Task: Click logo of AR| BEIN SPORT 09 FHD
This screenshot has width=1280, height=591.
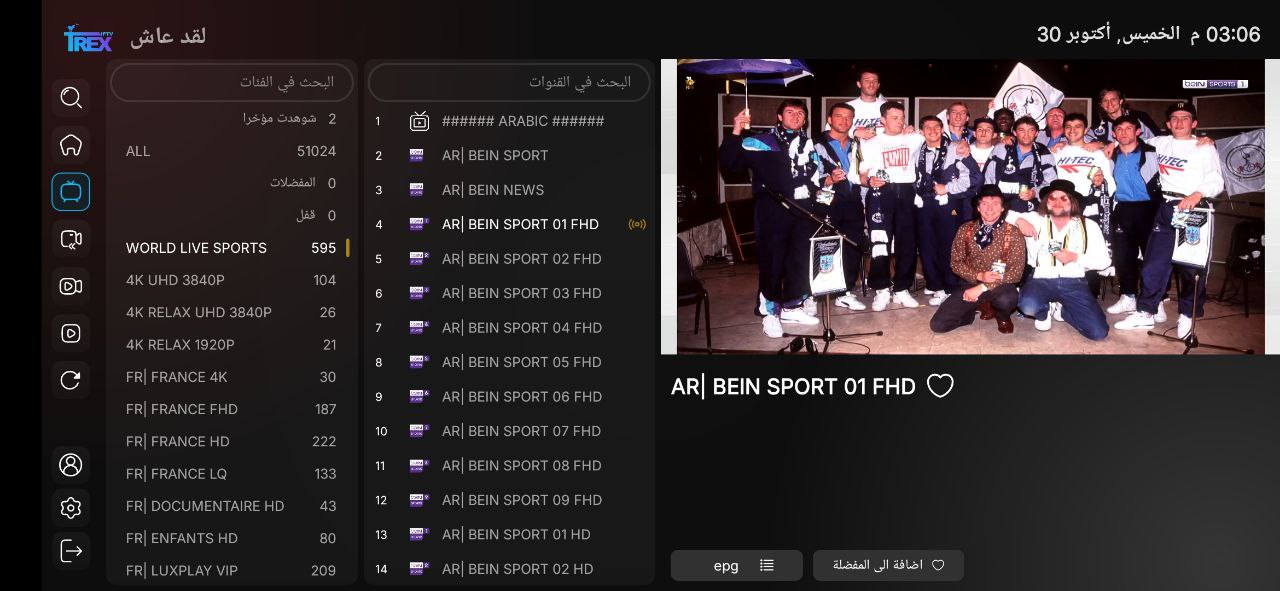Action: pyautogui.click(x=419, y=500)
